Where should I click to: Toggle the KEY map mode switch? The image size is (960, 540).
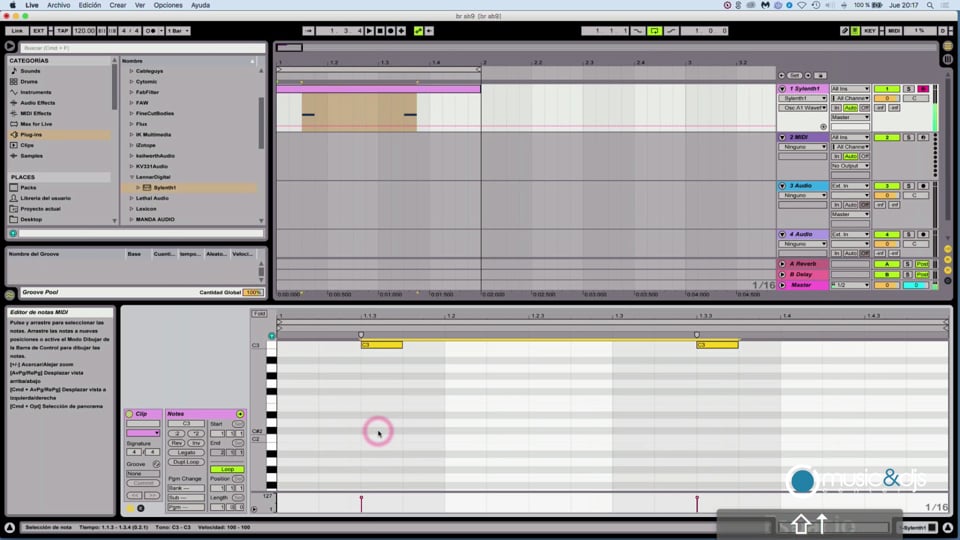click(869, 31)
